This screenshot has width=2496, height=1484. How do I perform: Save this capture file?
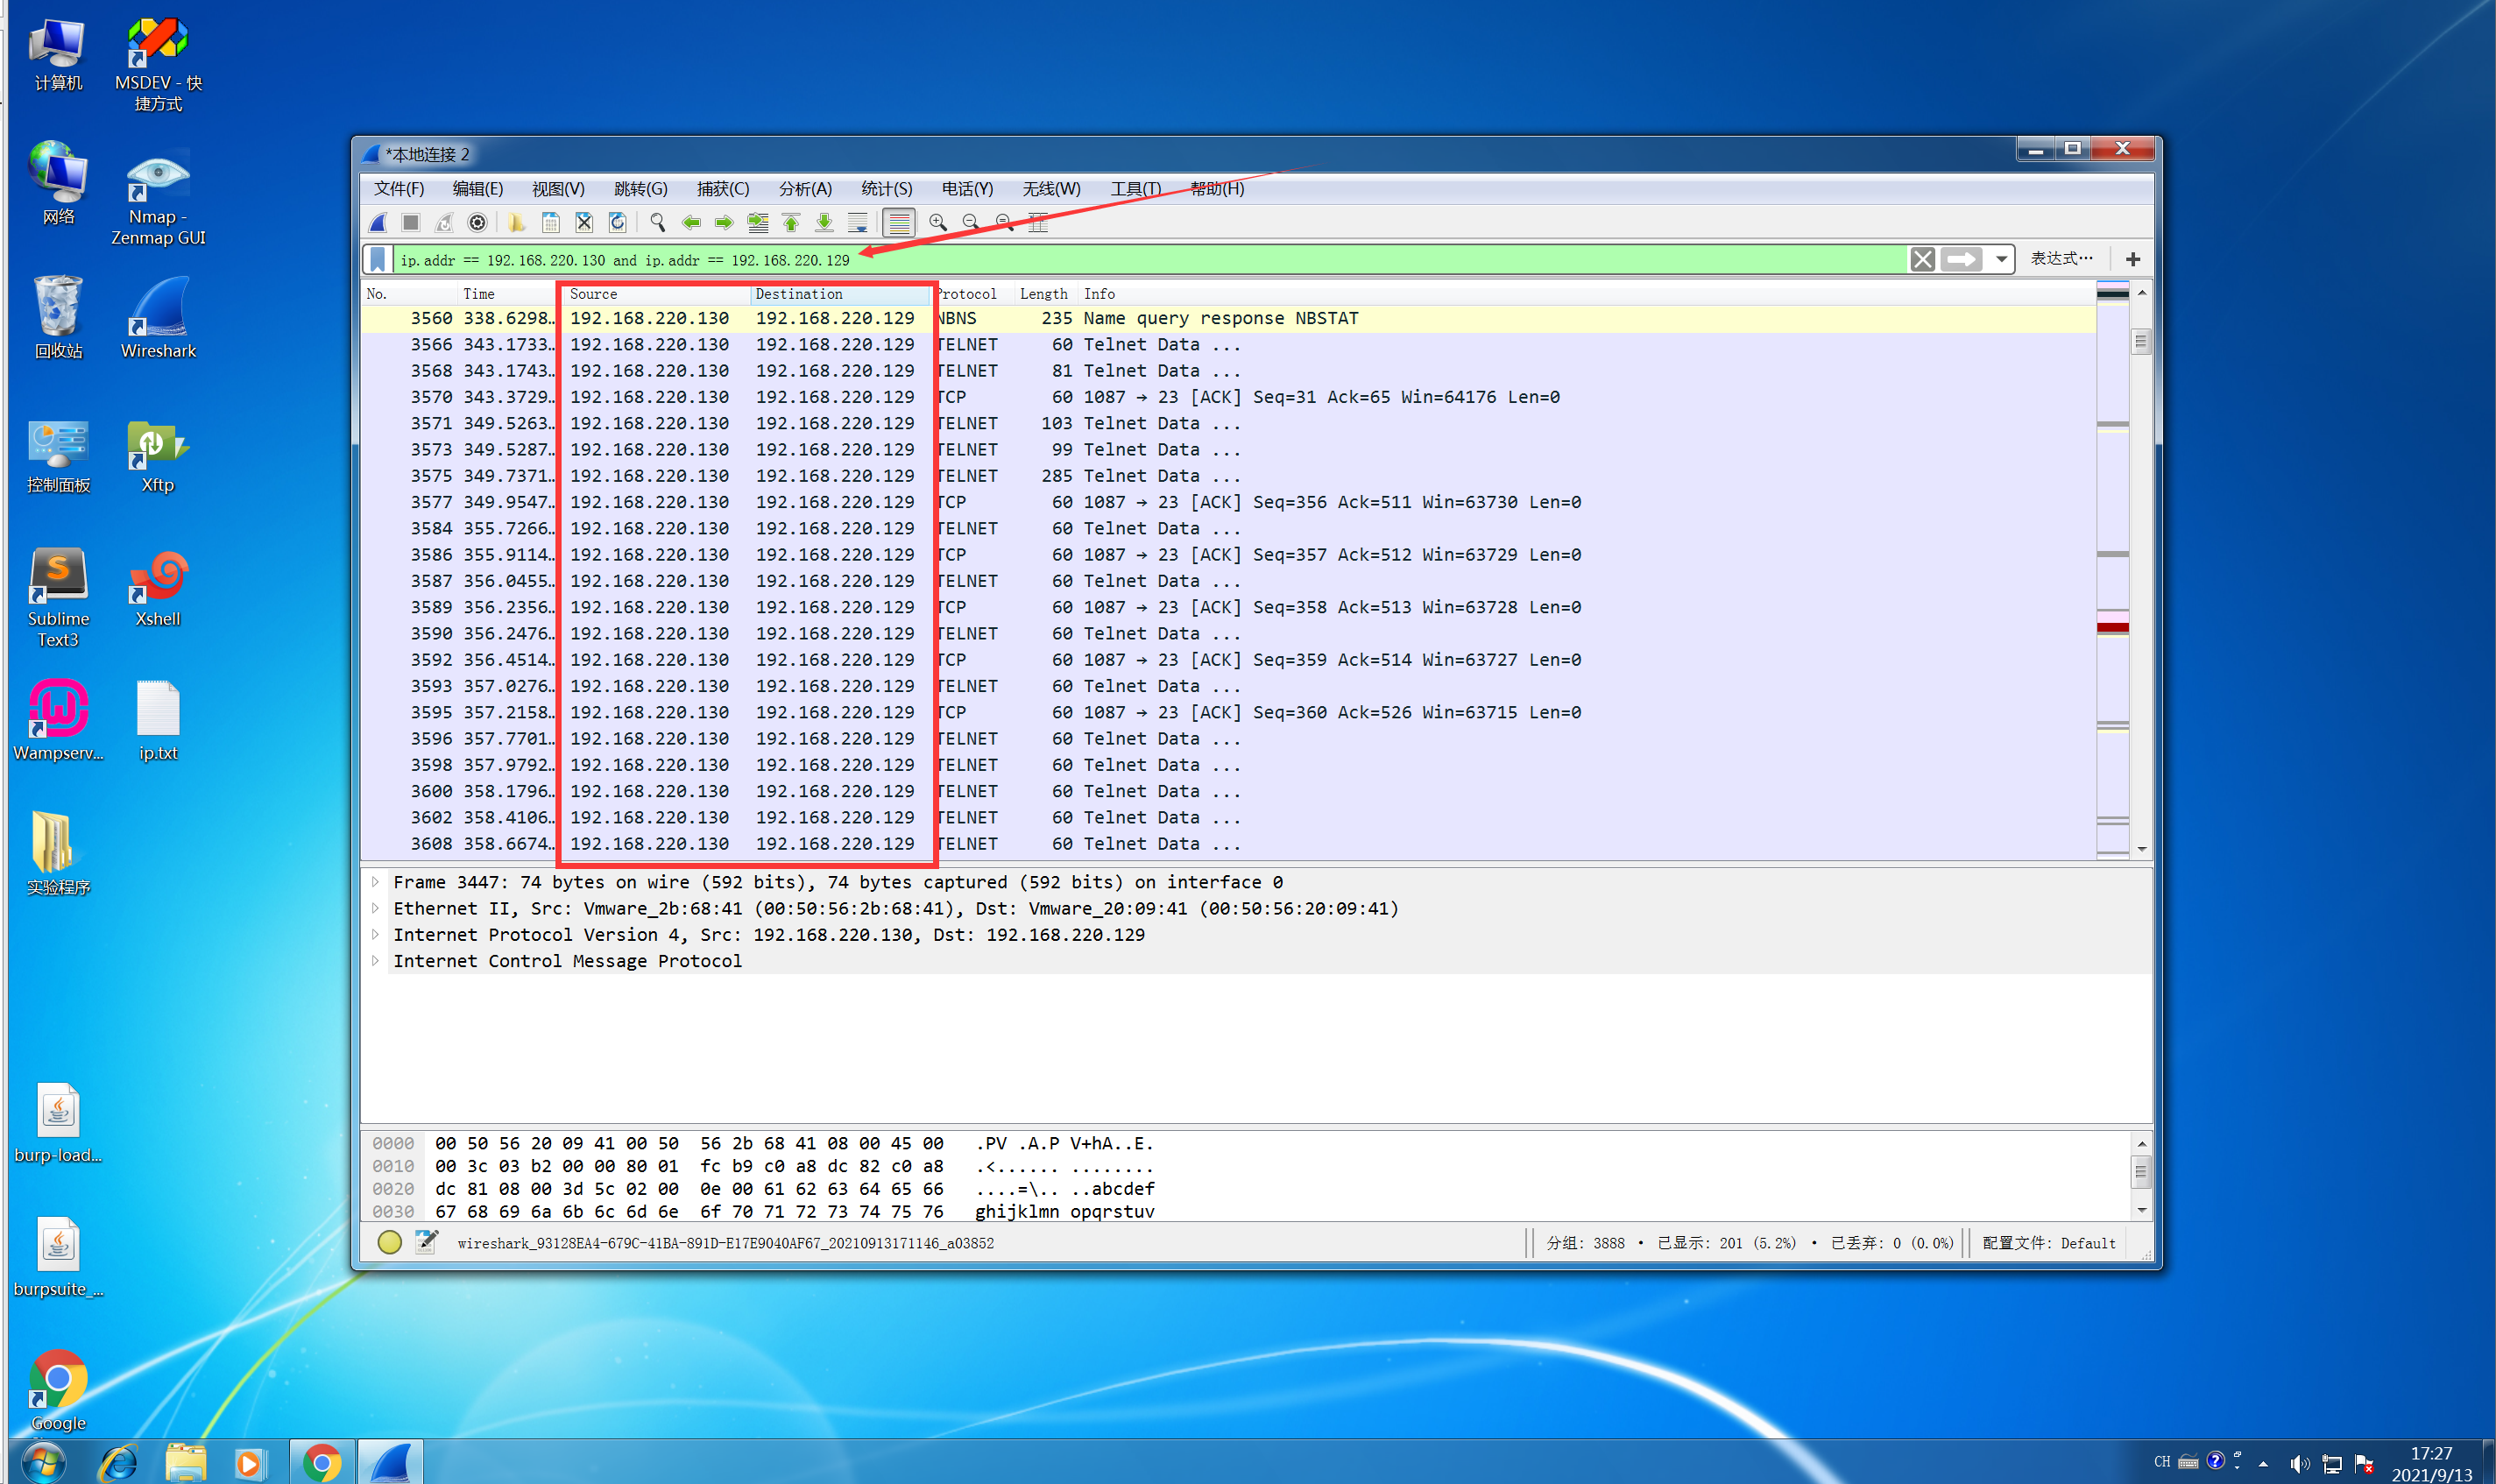pyautogui.click(x=550, y=223)
